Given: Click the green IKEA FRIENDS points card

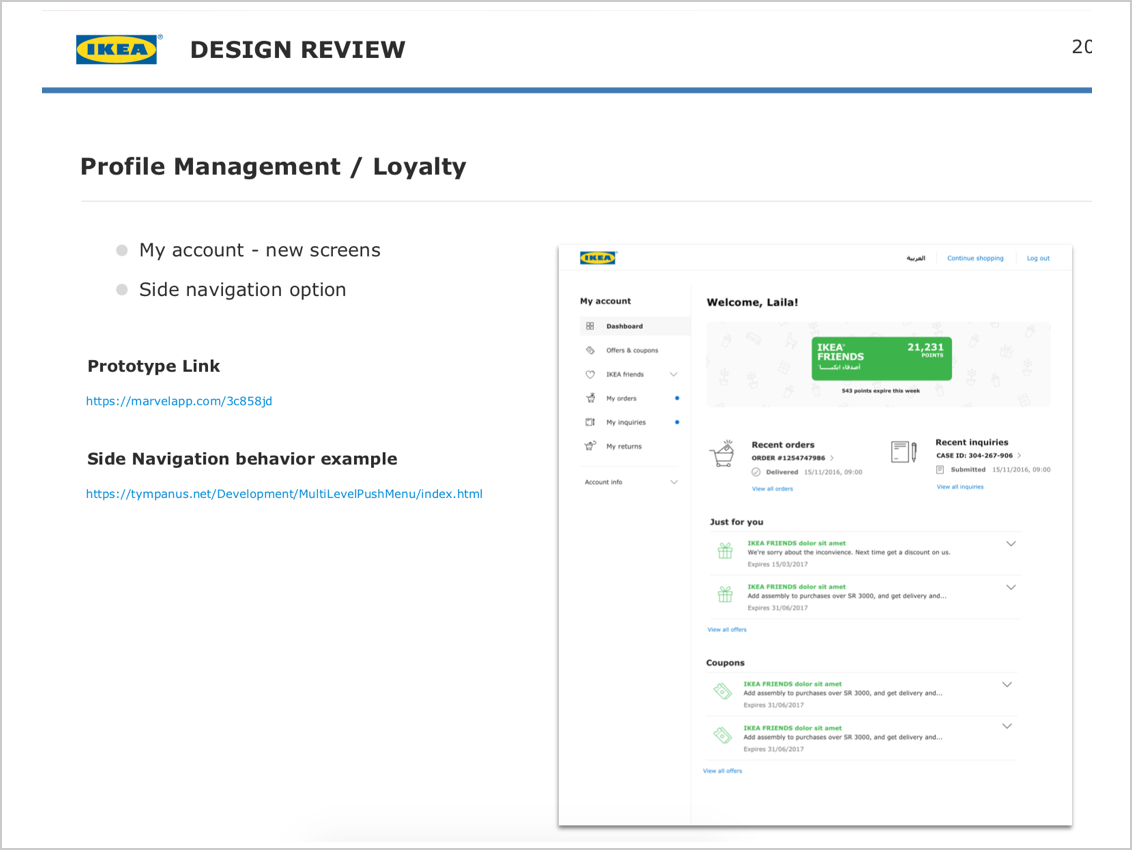Looking at the screenshot, I should tap(881, 357).
